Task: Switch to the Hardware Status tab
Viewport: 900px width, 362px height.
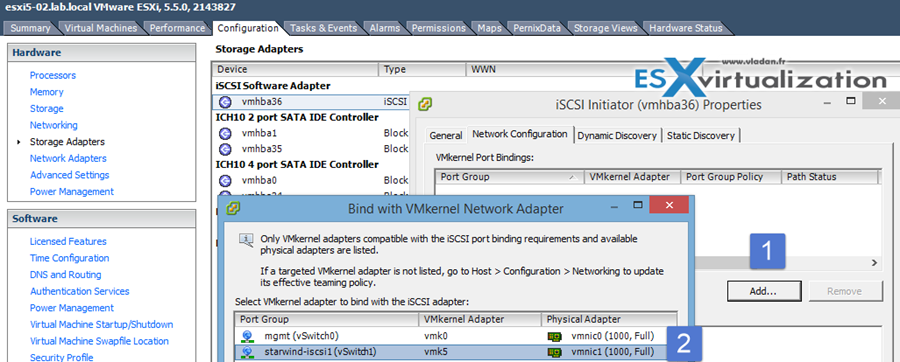Action: pos(685,28)
